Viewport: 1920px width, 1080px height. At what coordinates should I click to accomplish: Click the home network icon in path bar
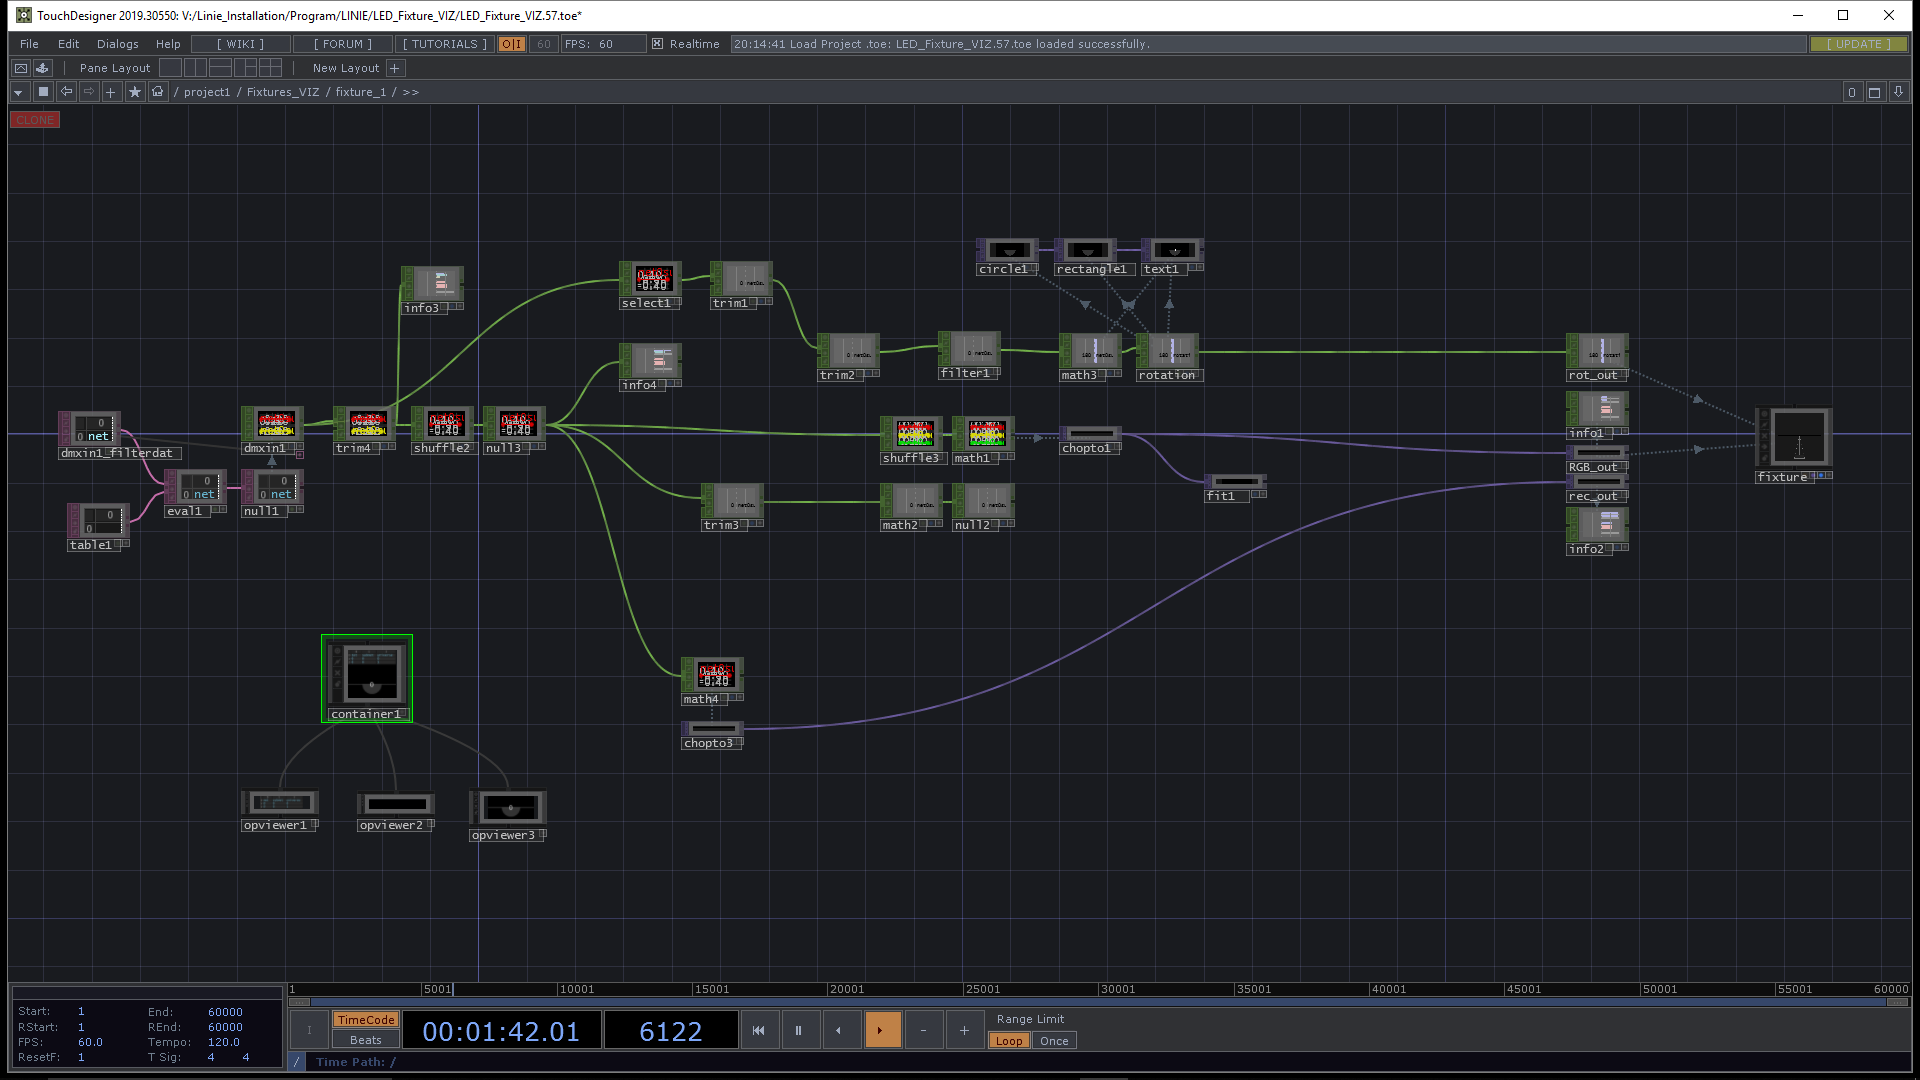(x=157, y=92)
